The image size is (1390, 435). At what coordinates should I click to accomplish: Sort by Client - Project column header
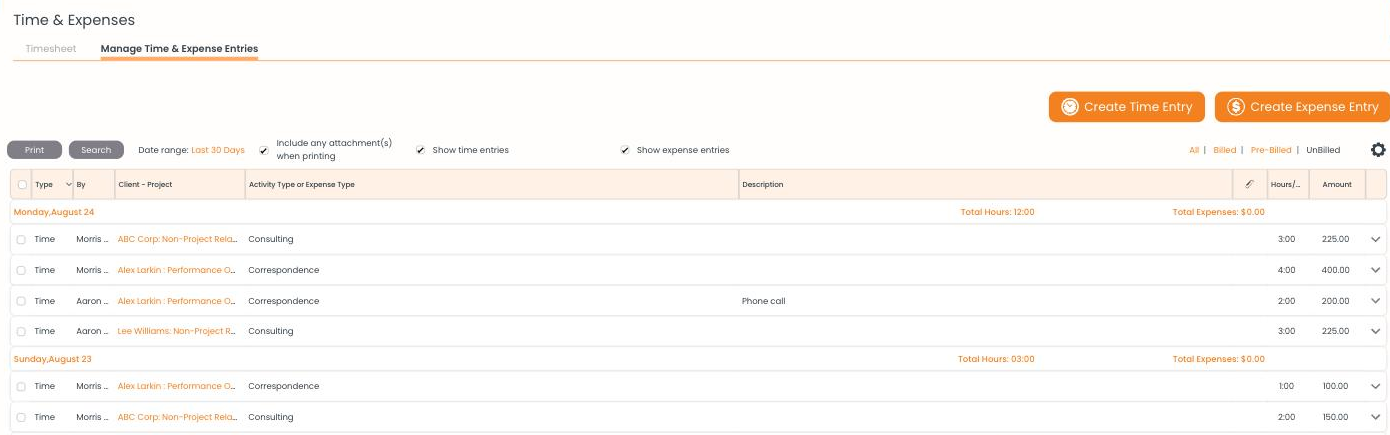coord(145,185)
